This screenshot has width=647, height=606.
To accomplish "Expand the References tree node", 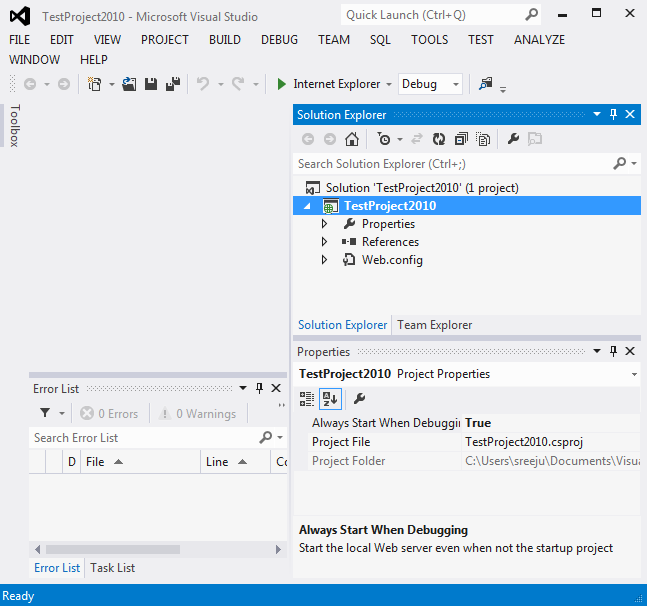I will (324, 242).
